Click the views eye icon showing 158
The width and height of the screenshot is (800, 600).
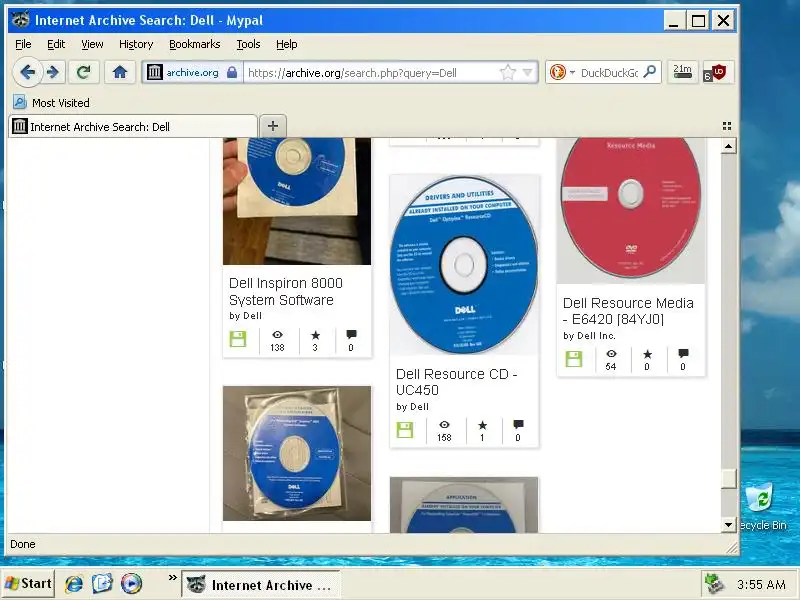tap(444, 425)
